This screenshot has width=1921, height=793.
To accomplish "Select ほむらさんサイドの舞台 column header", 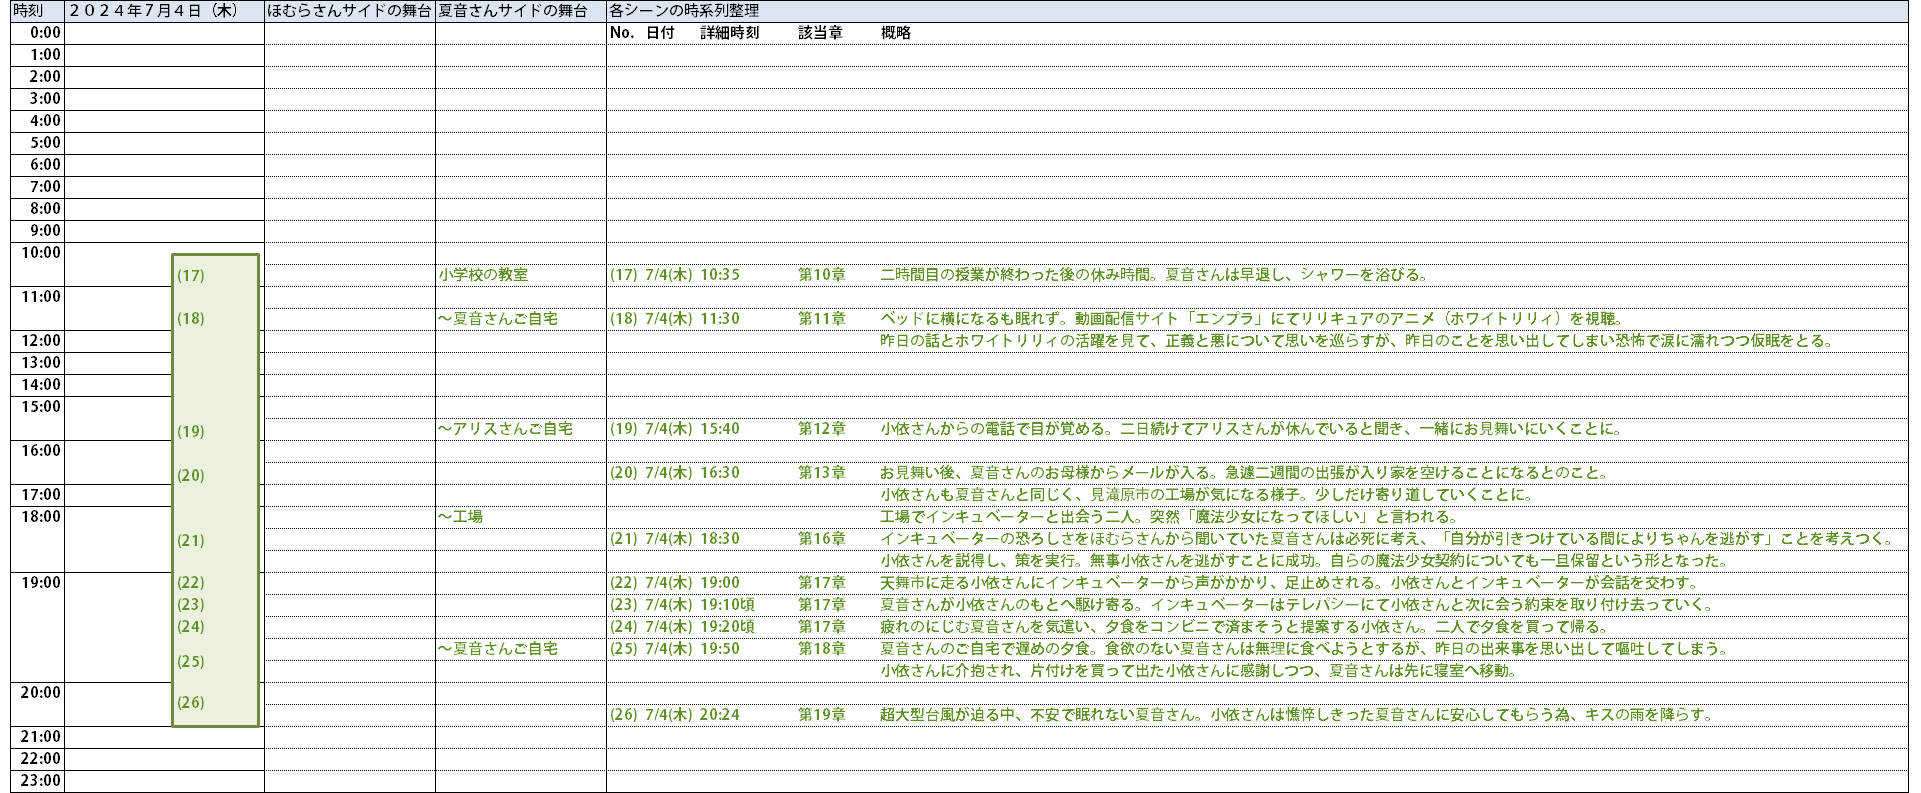I will (350, 11).
